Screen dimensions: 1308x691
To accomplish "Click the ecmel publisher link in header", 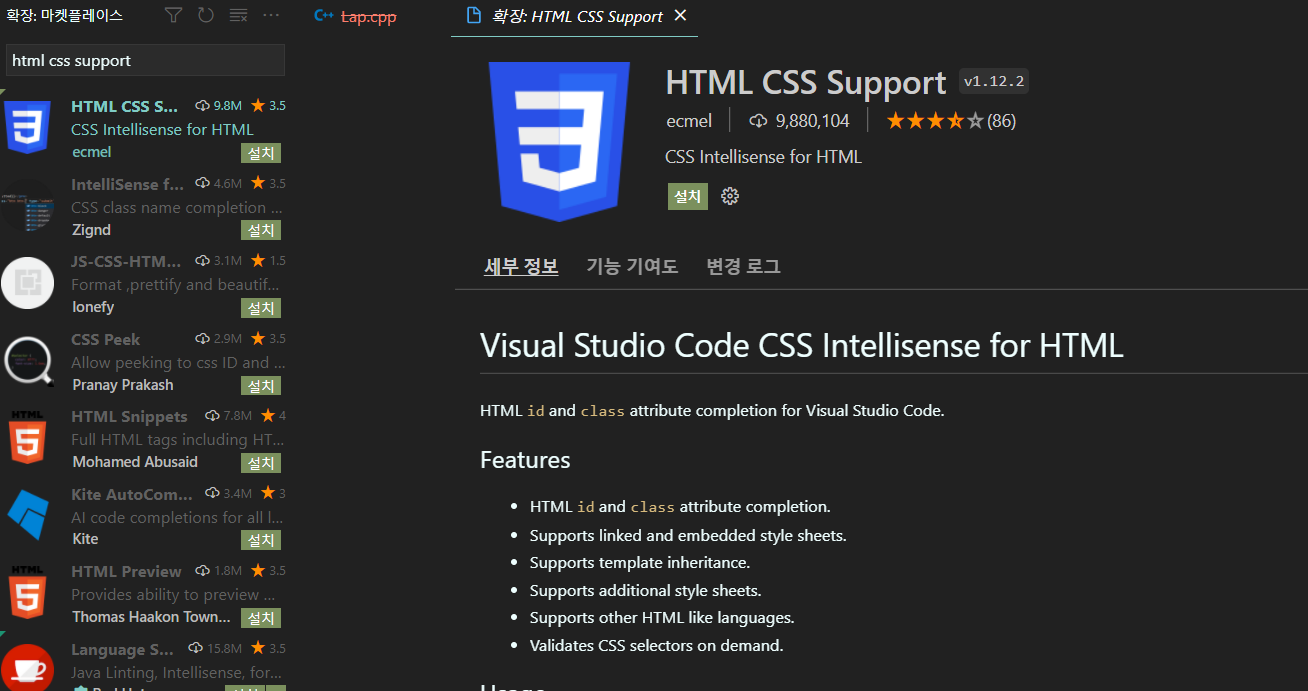I will 689,121.
